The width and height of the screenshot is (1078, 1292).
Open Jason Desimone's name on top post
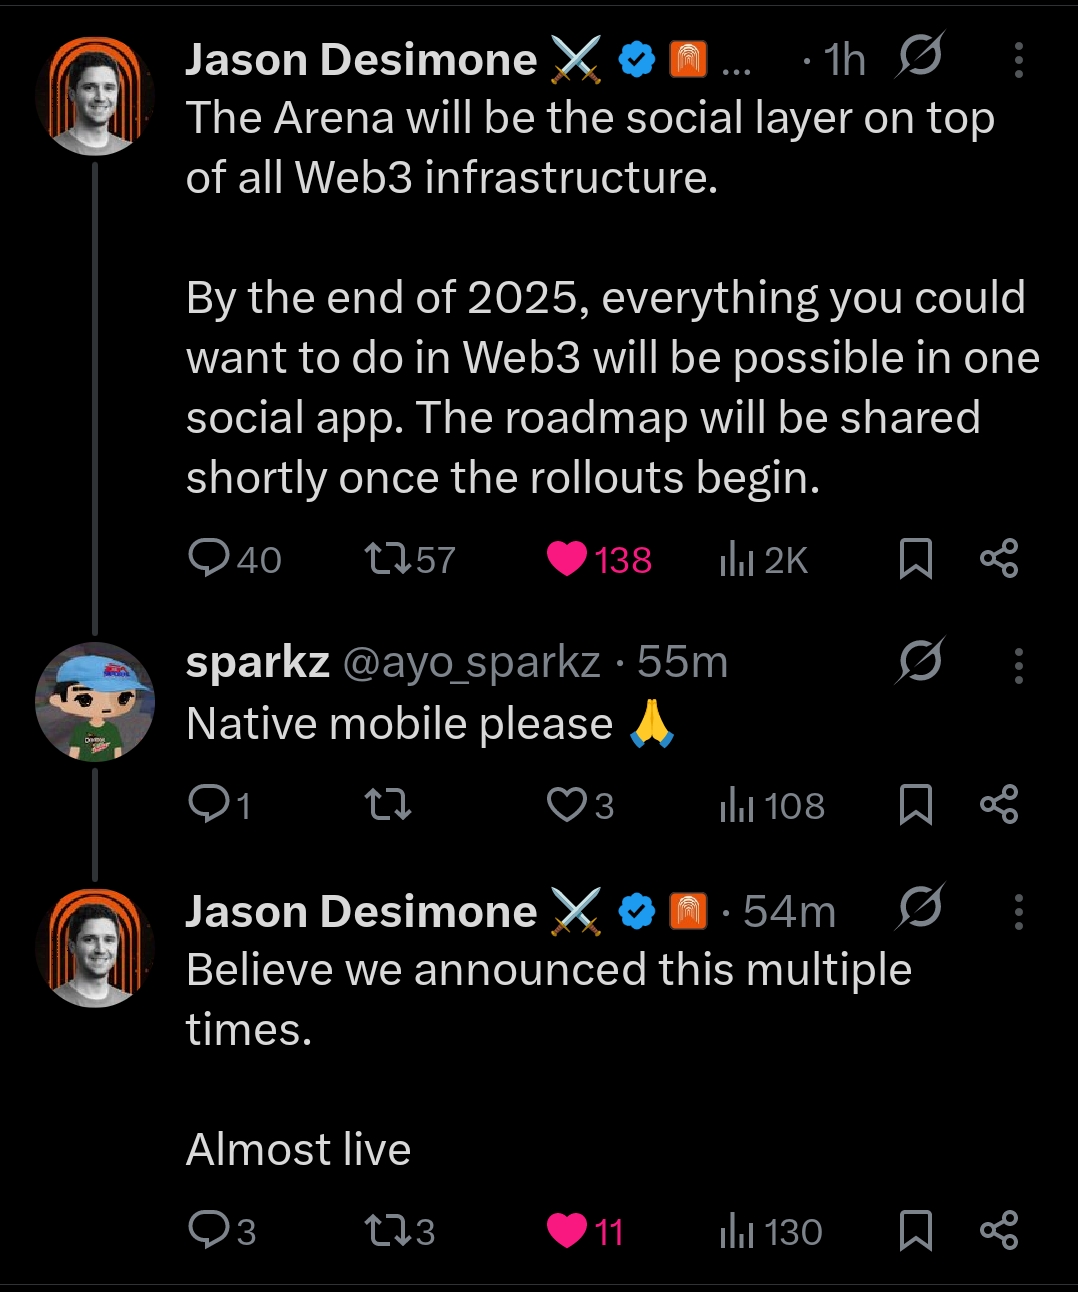[361, 60]
